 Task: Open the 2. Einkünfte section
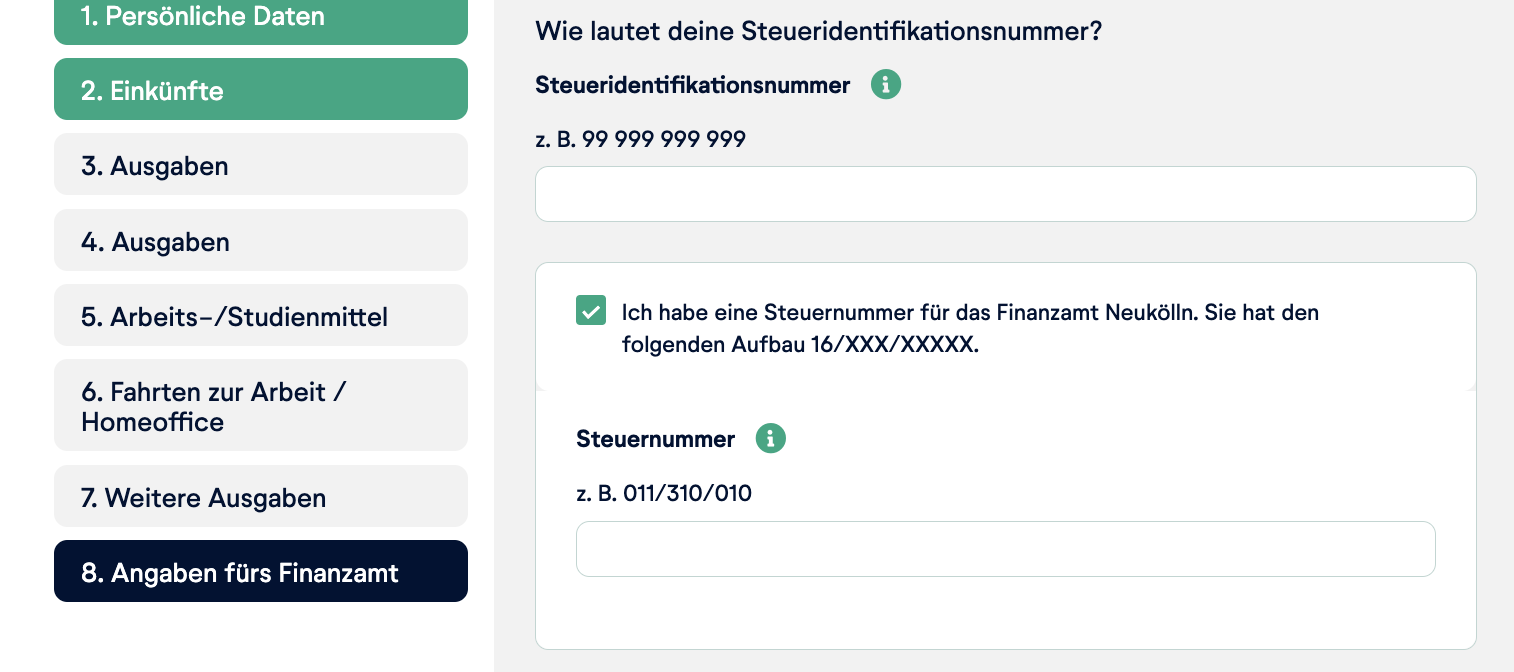pos(260,90)
